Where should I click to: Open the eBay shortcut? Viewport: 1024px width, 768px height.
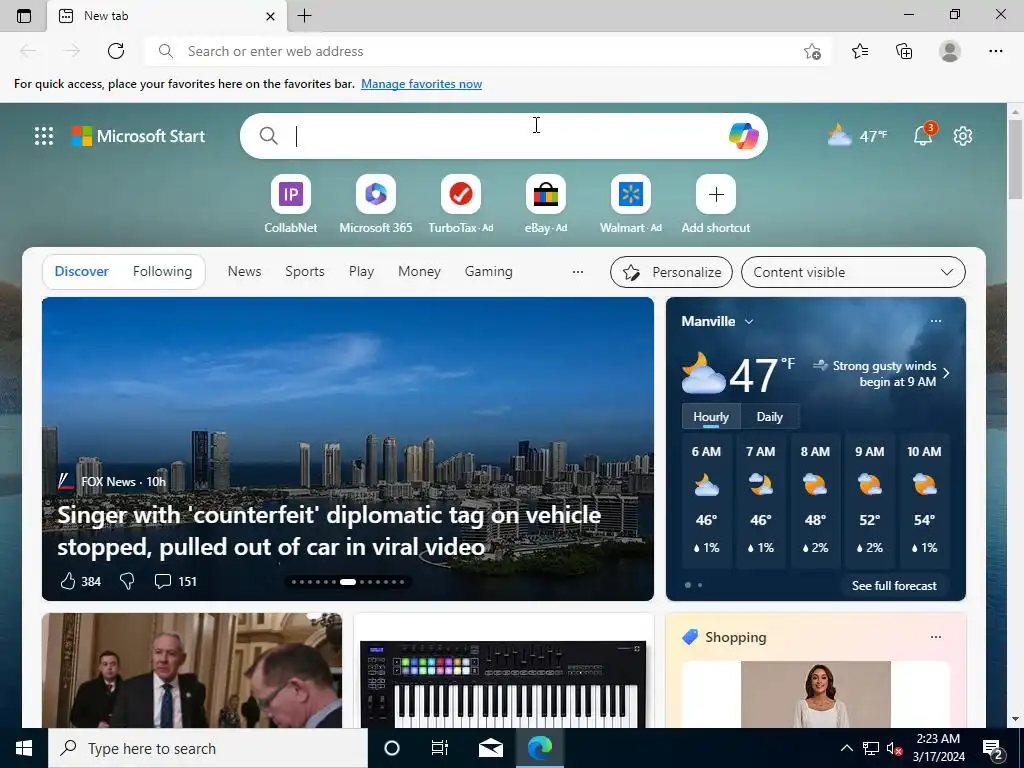[x=545, y=204]
